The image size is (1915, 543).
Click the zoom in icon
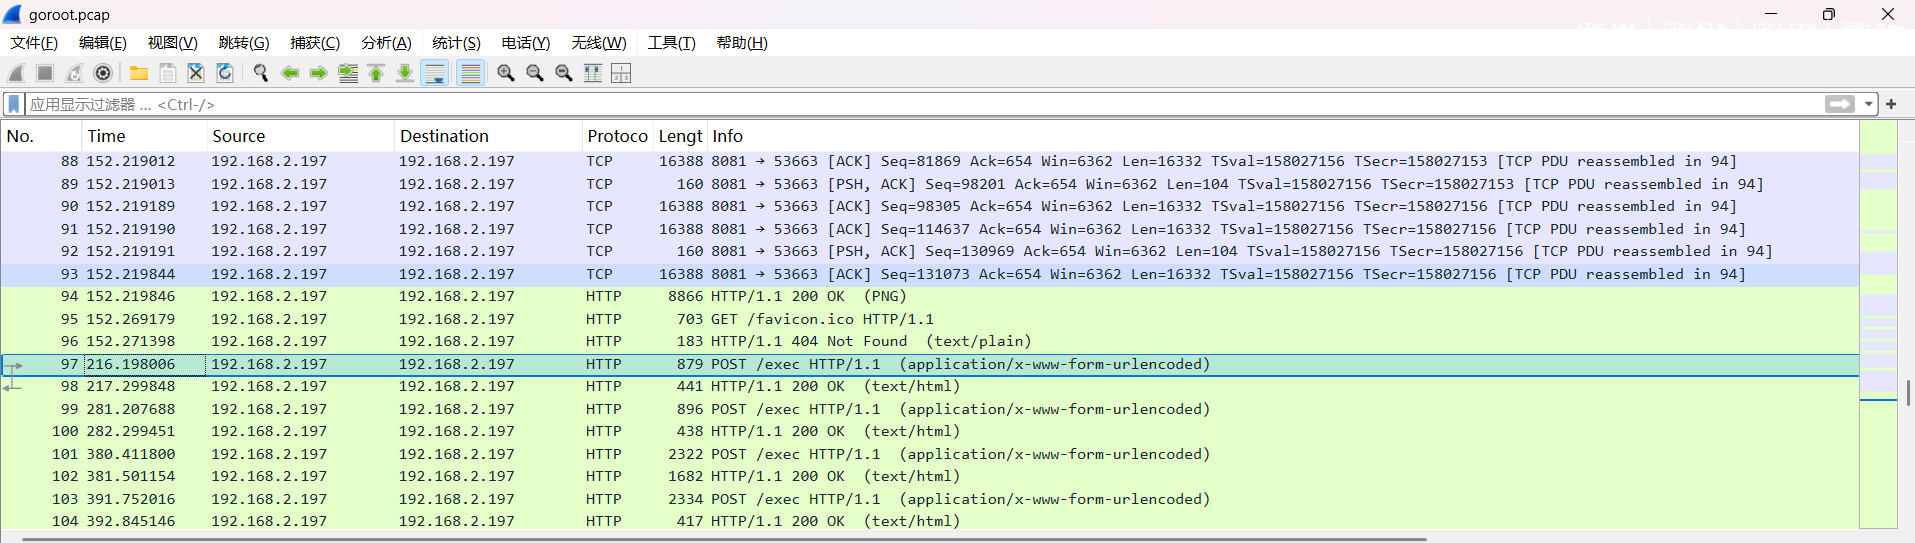(506, 73)
